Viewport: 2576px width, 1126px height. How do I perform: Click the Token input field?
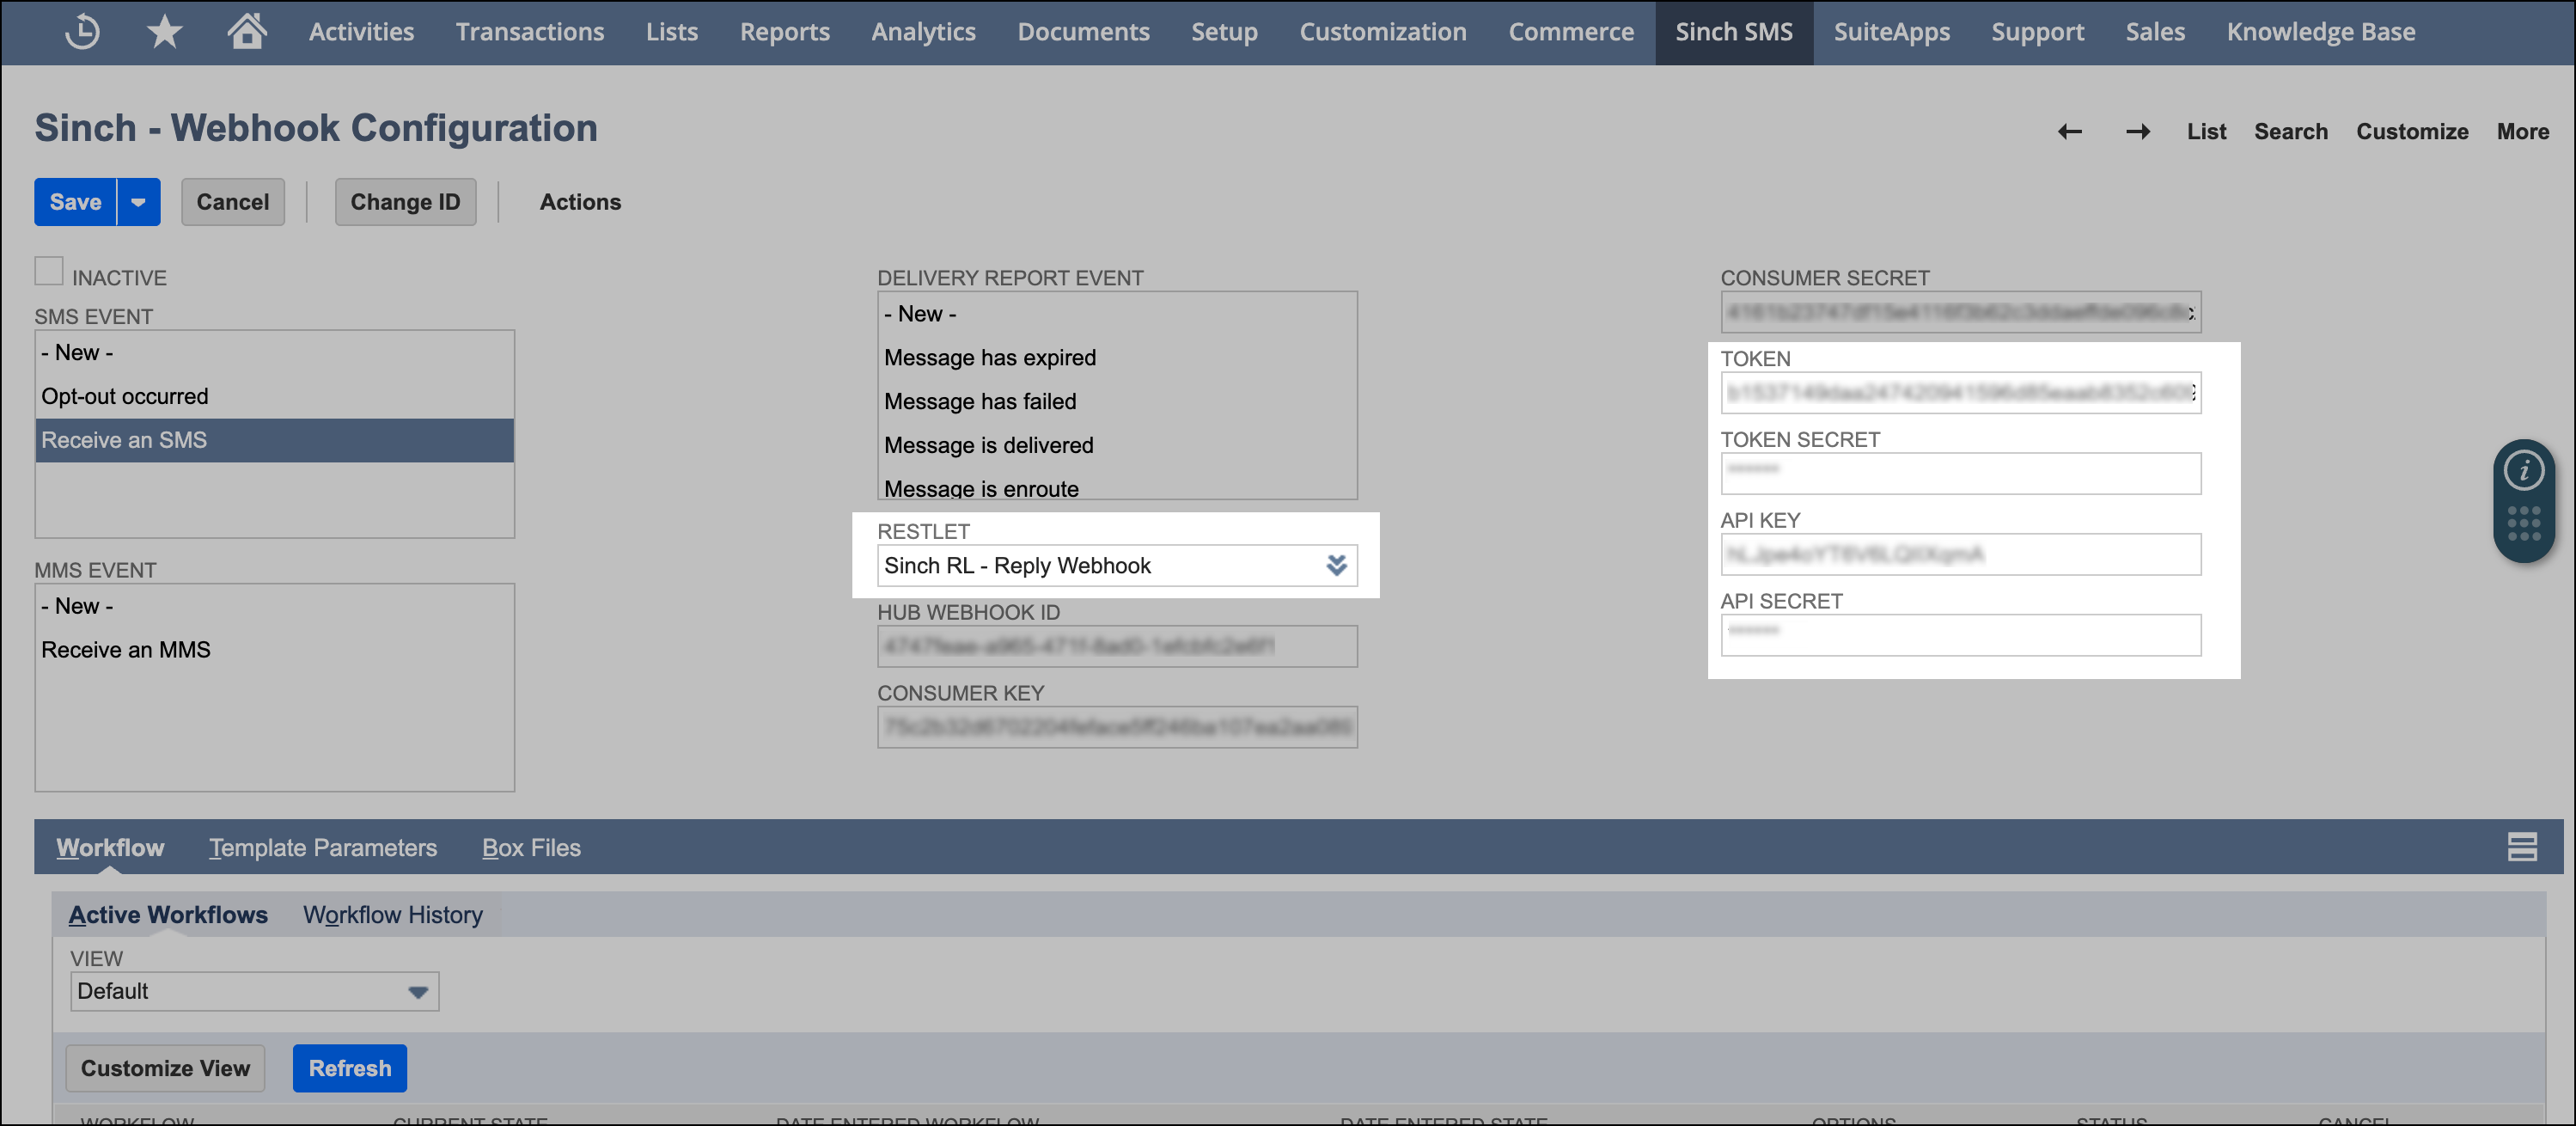click(x=1960, y=393)
